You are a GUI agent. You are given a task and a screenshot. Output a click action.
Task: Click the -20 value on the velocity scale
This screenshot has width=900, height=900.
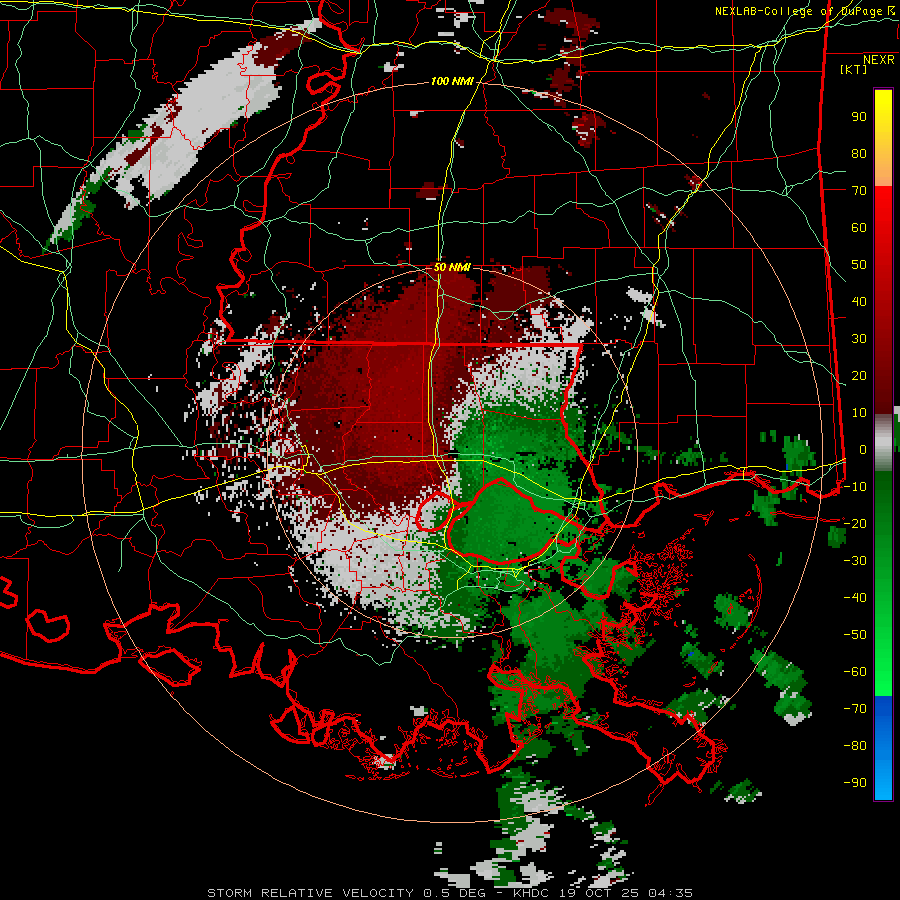point(855,523)
